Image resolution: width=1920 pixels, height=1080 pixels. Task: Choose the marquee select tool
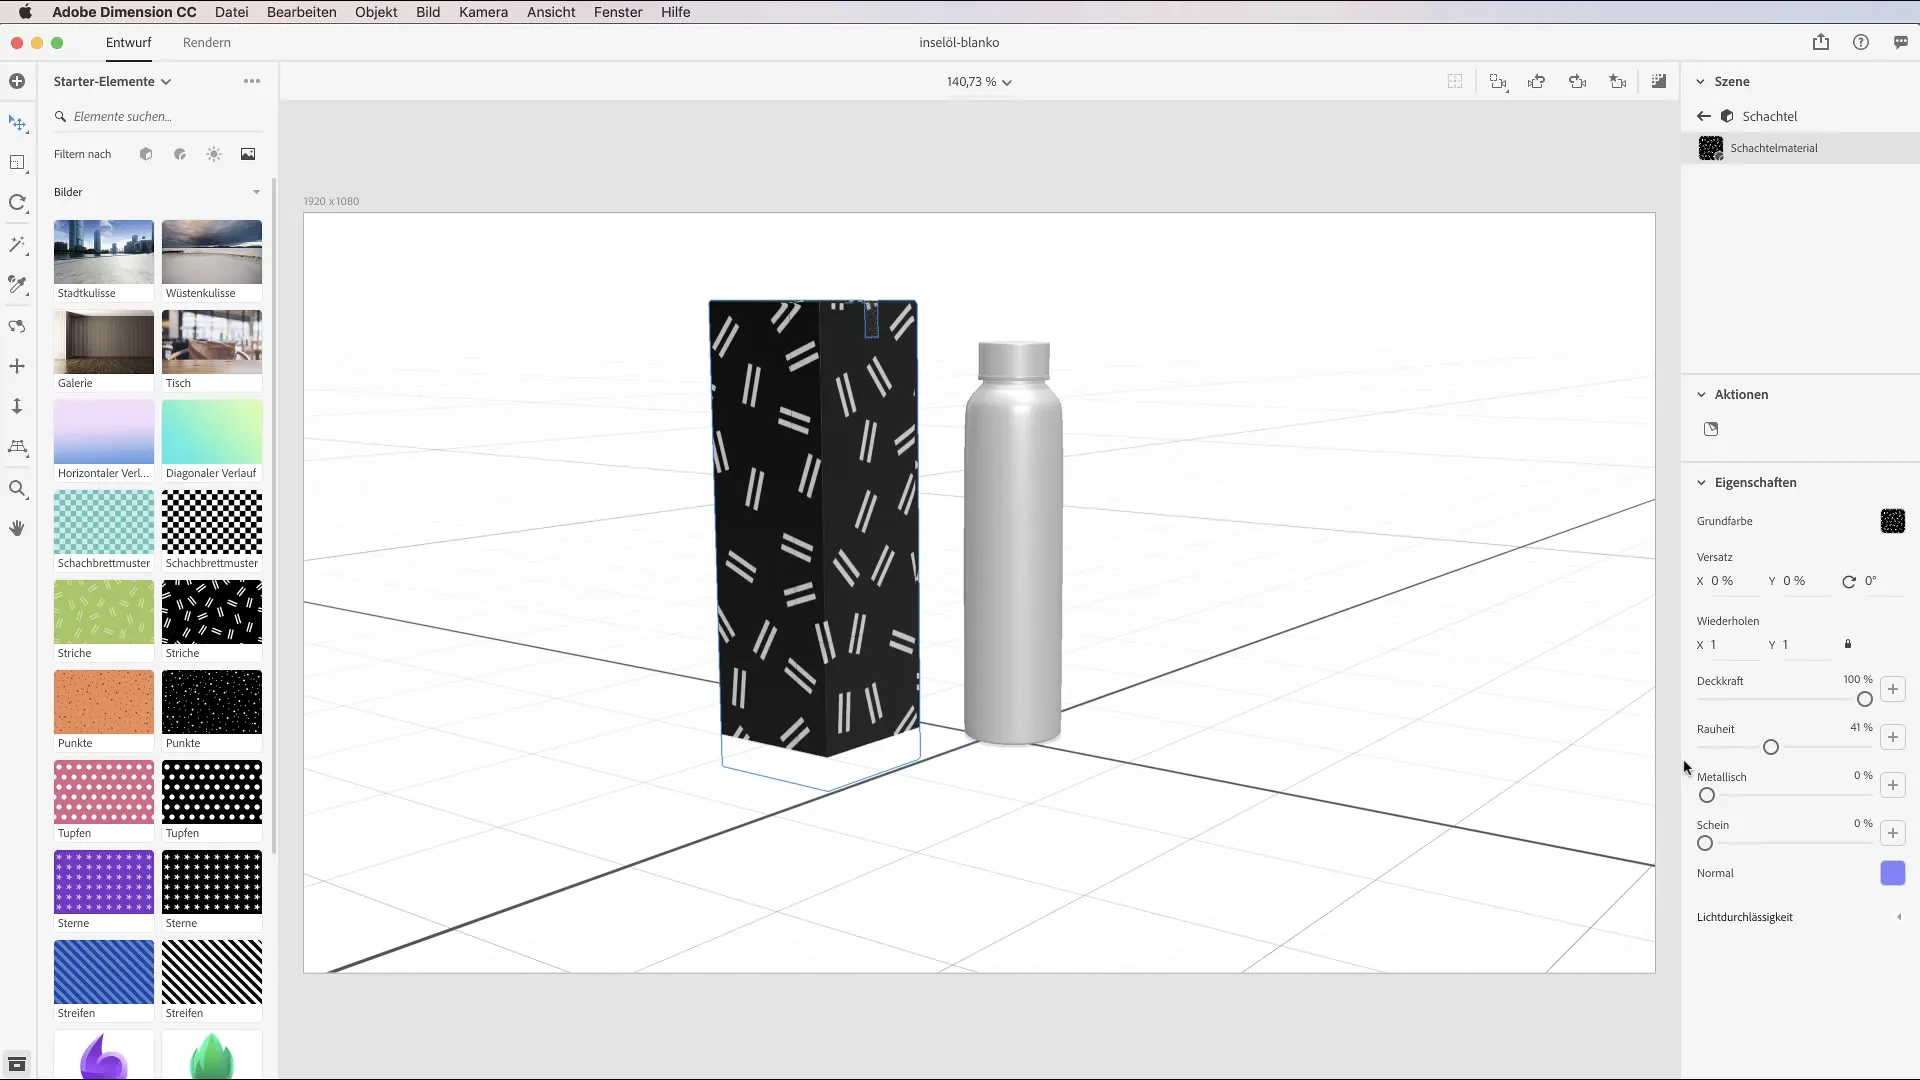pos(17,163)
